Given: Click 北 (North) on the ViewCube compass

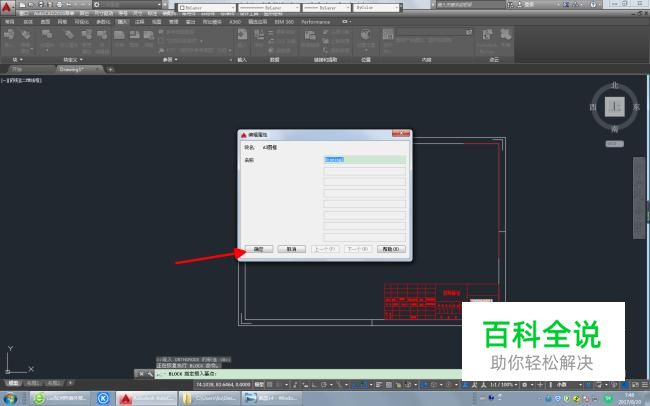Looking at the screenshot, I should [x=614, y=85].
